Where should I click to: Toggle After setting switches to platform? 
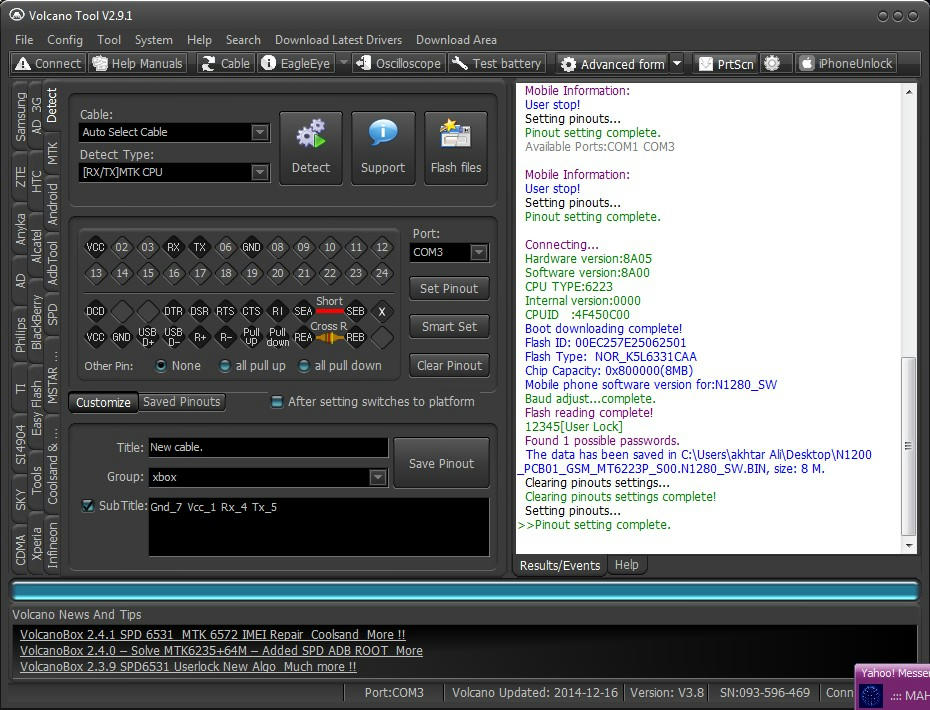click(x=276, y=402)
